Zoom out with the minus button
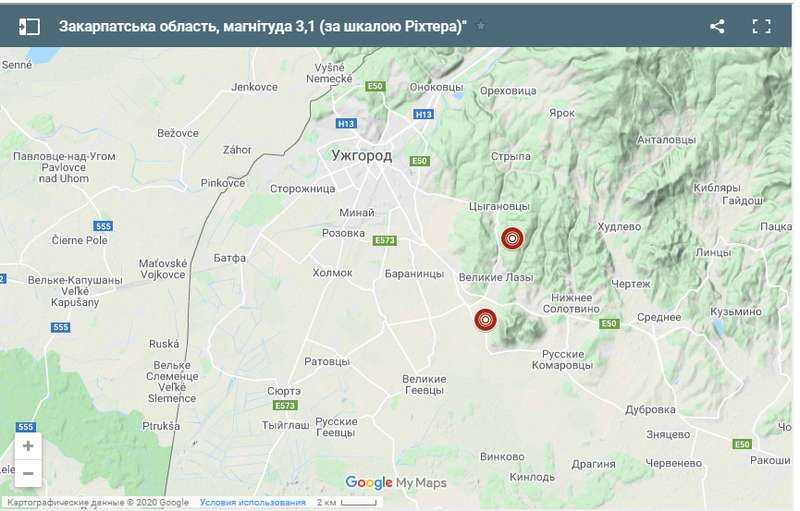 [28, 473]
